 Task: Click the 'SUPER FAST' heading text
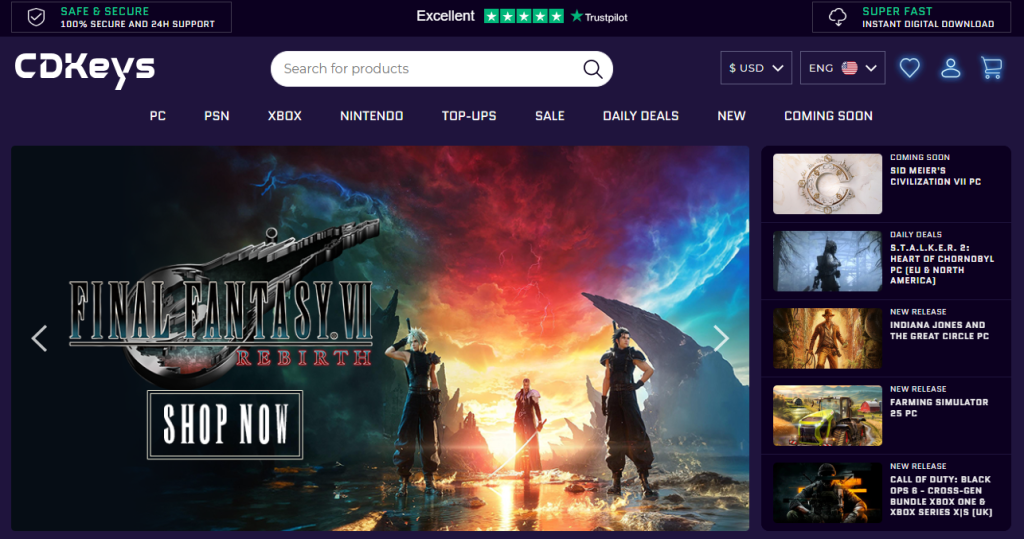pos(897,11)
